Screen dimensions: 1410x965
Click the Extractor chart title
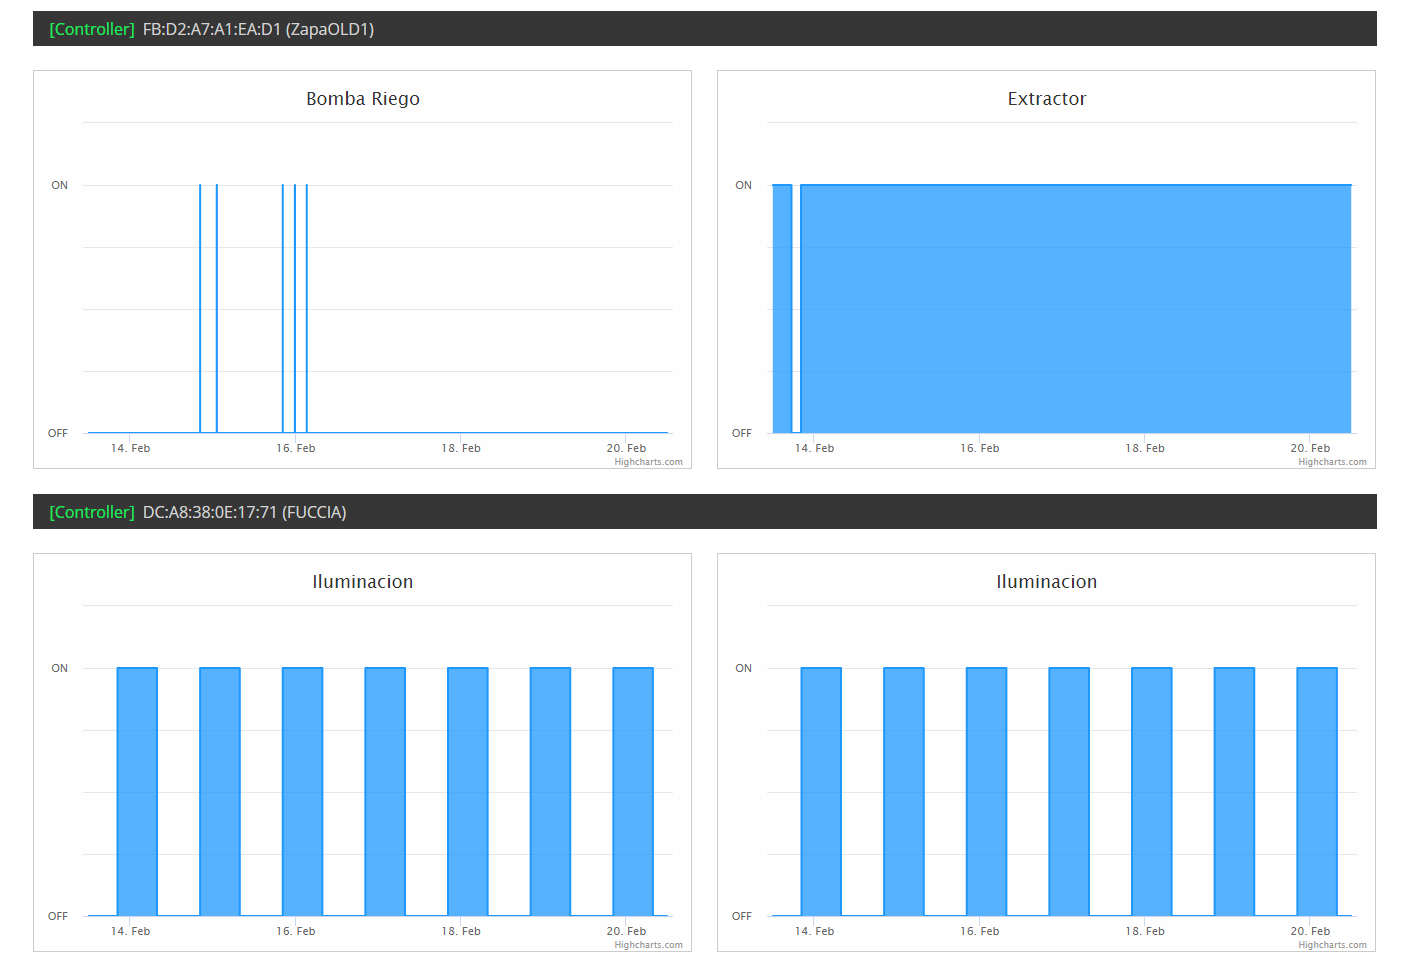[x=1046, y=99]
